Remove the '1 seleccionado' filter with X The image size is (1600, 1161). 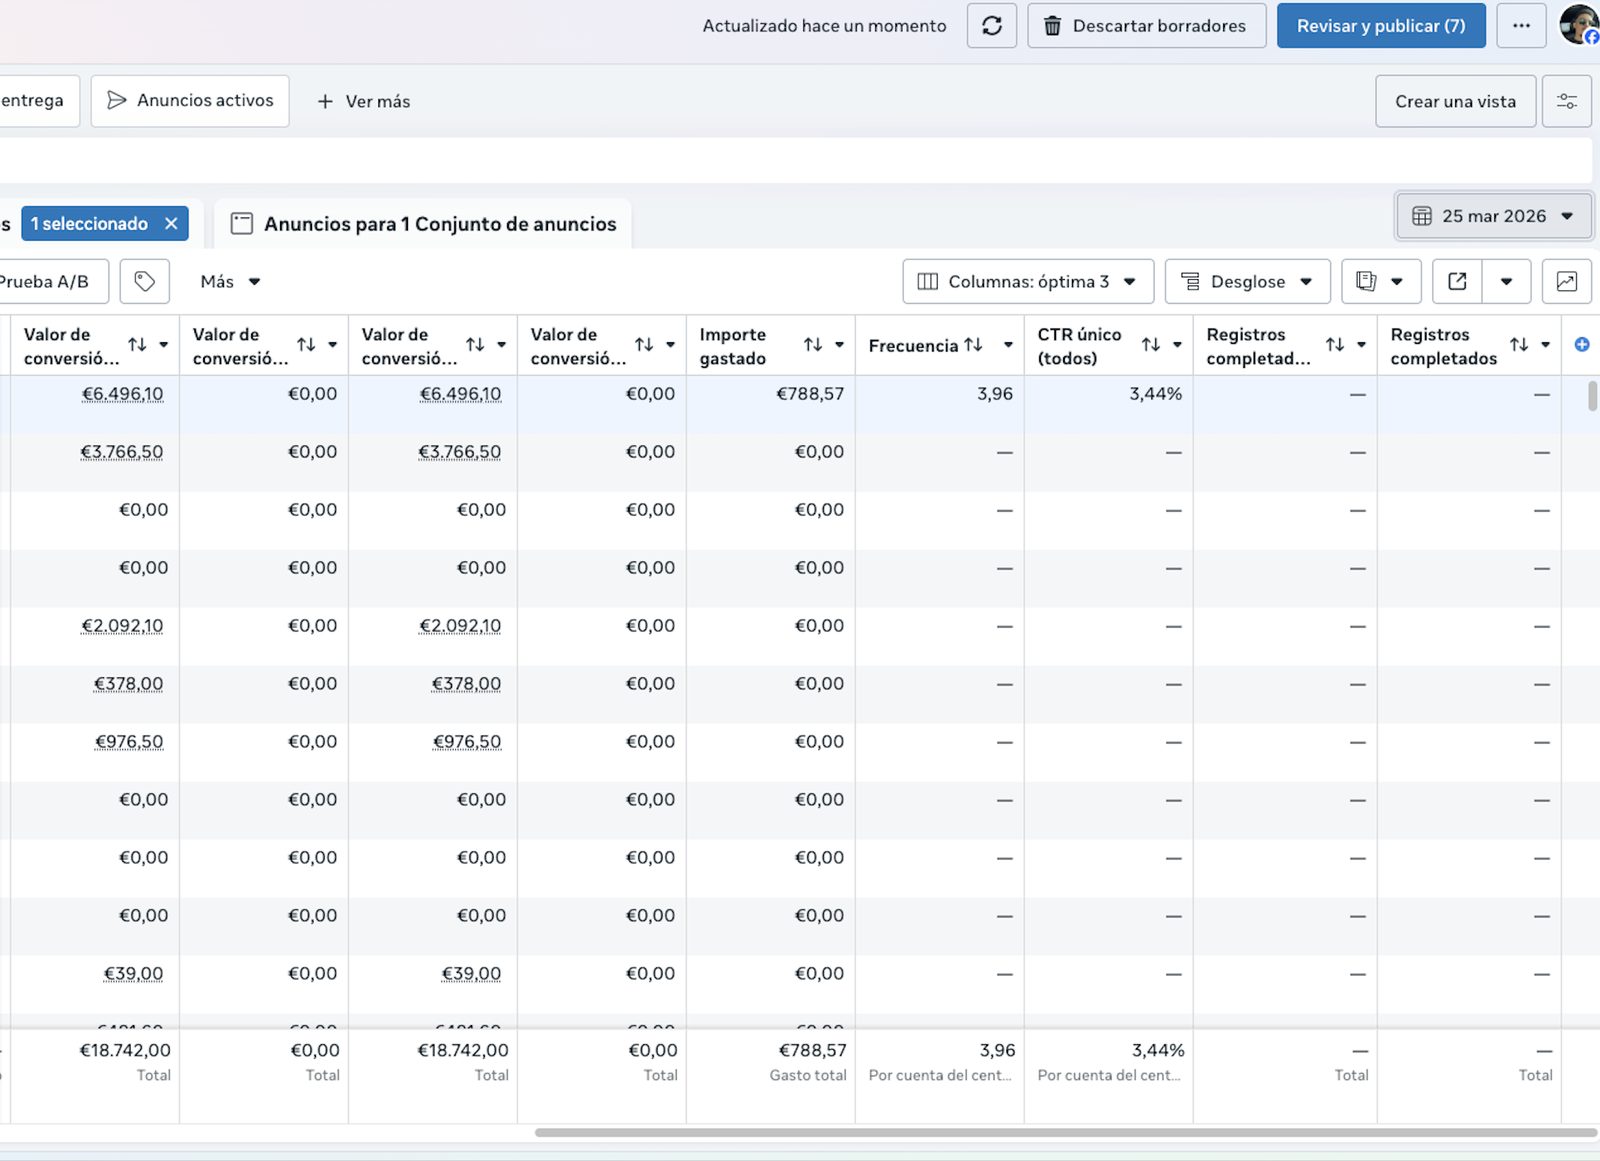(x=171, y=224)
